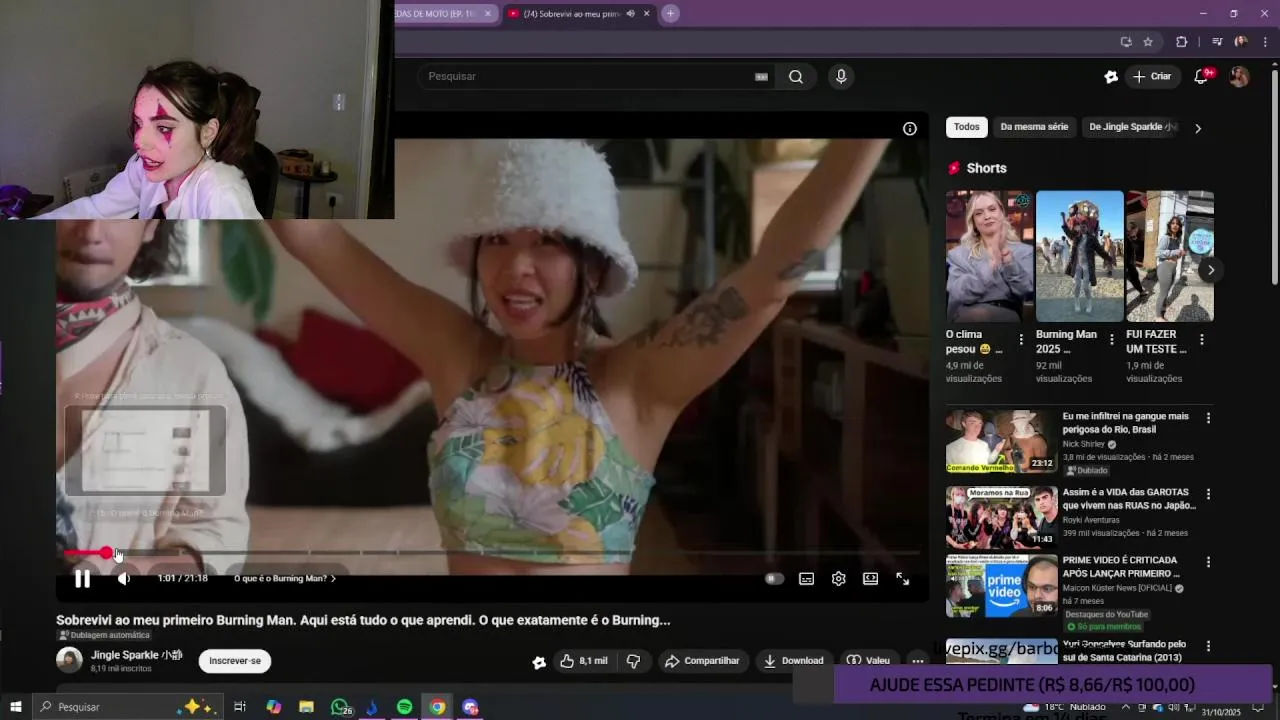Screen dimensions: 1280x720
Task: Open Spotify from the taskbar
Action: (x=404, y=707)
